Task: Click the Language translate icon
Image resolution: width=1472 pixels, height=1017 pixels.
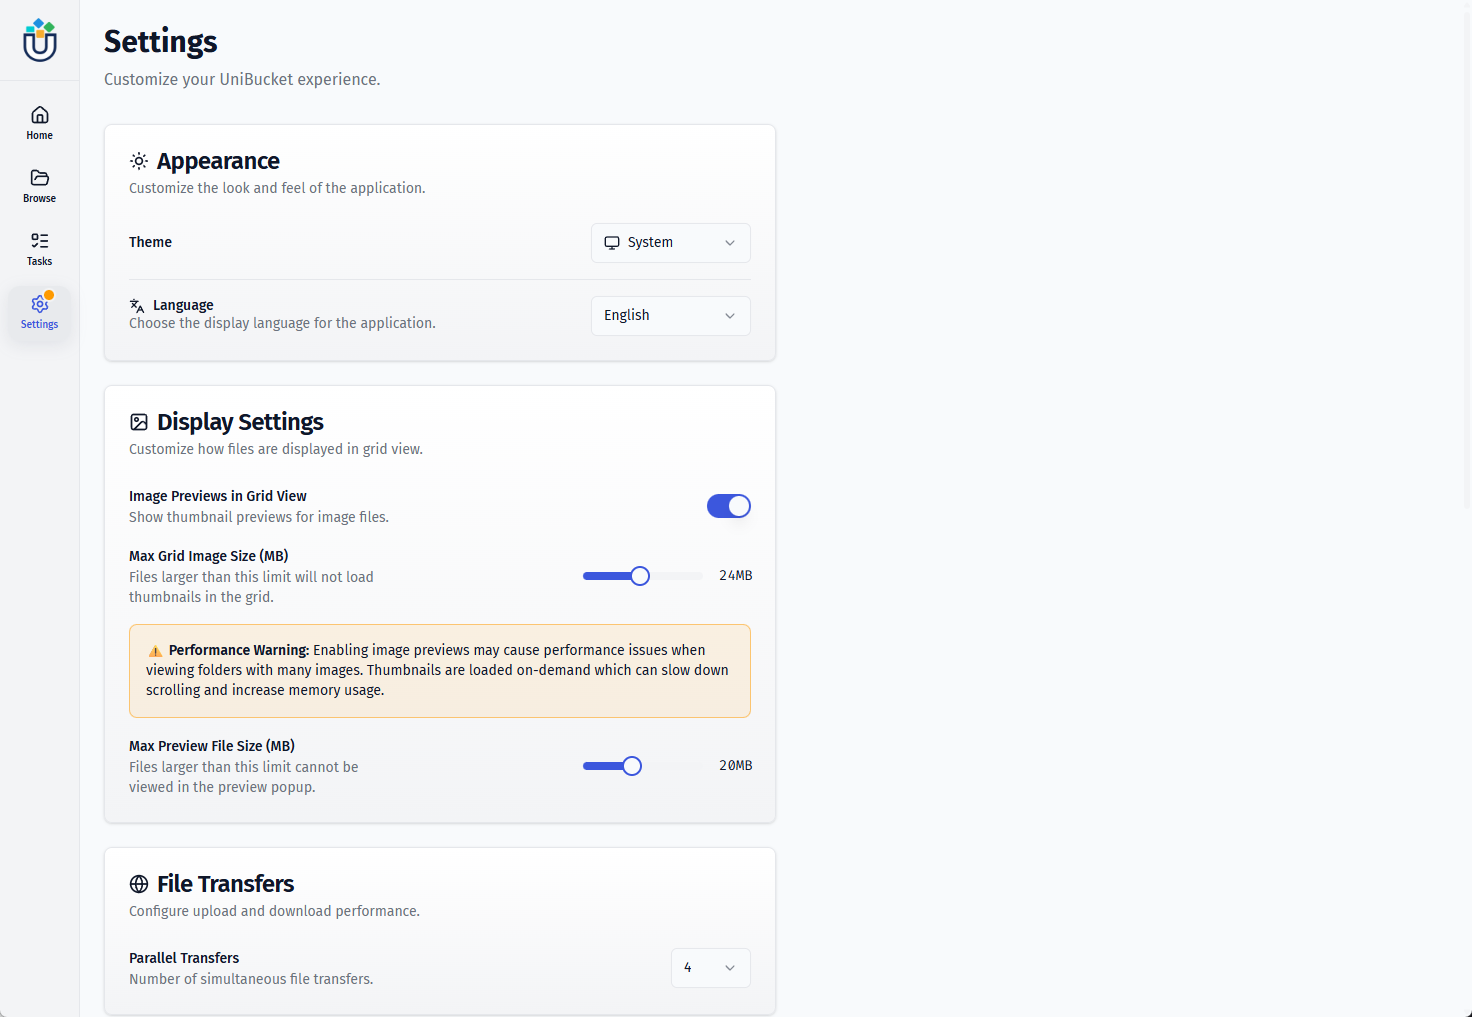Action: 137,306
